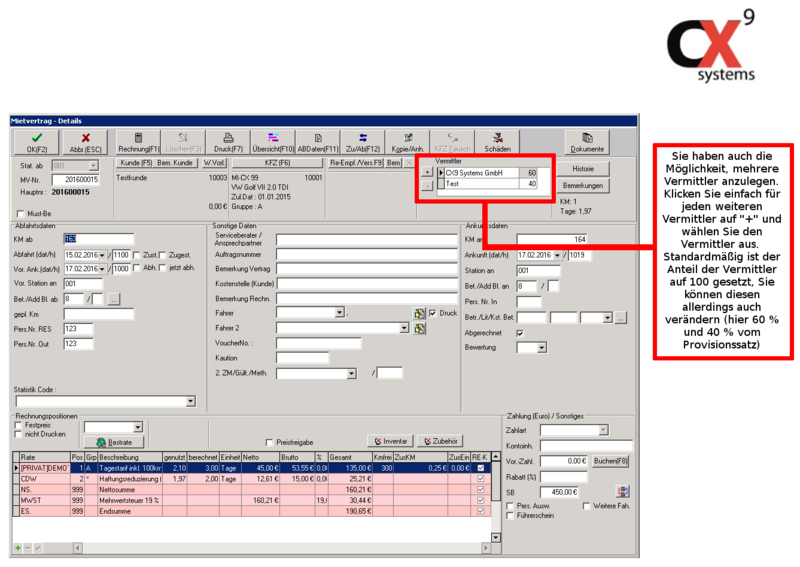Open Rechnung(F1) invoice toolbar button
The width and height of the screenshot is (800, 567).
coord(139,142)
